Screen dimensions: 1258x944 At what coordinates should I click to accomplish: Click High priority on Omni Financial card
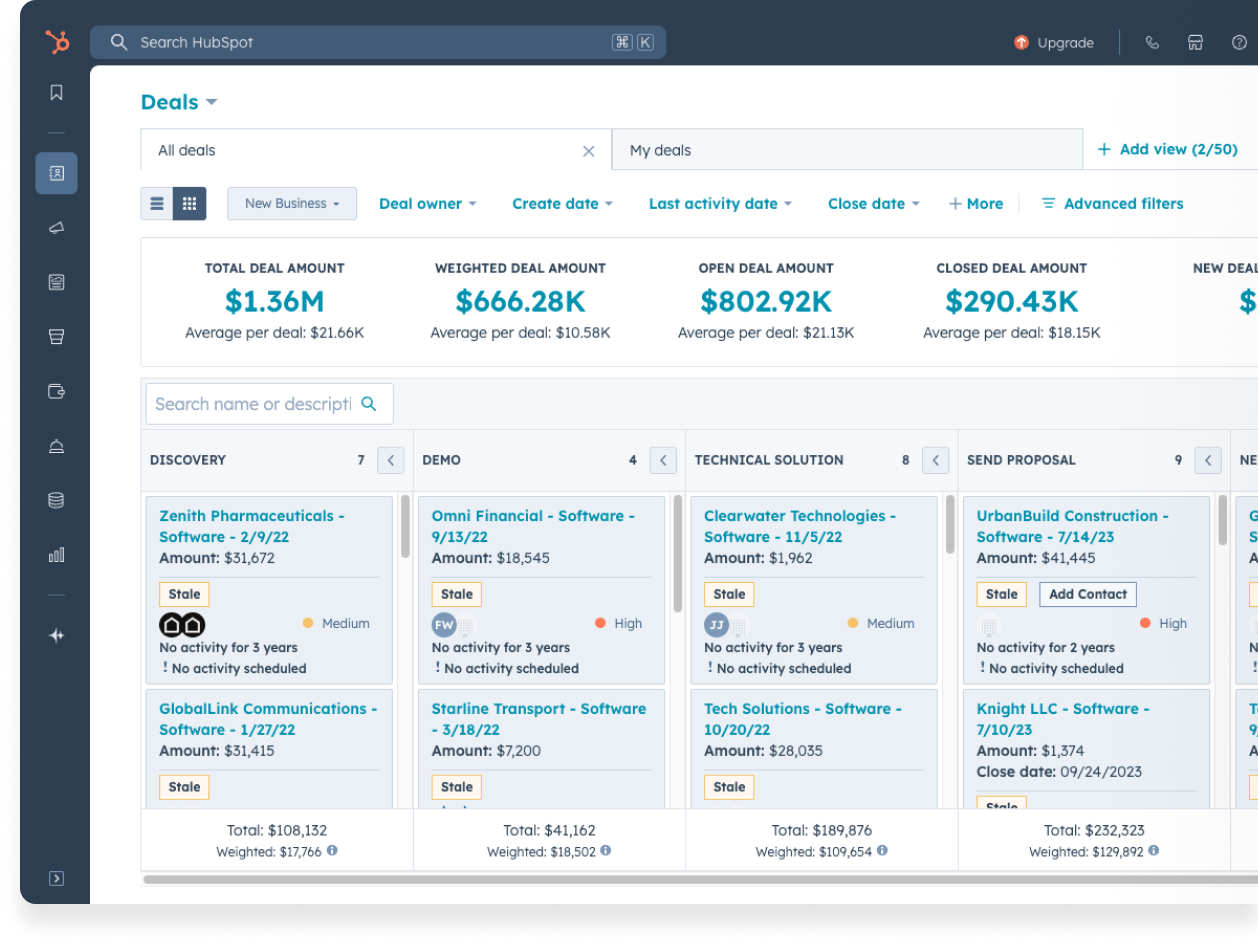coord(618,623)
